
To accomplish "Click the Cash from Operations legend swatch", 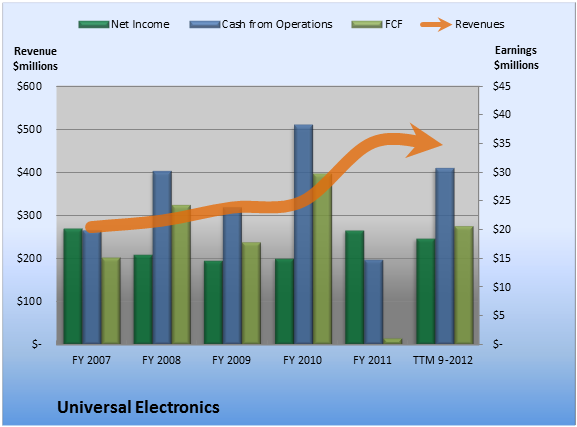I will (205, 25).
